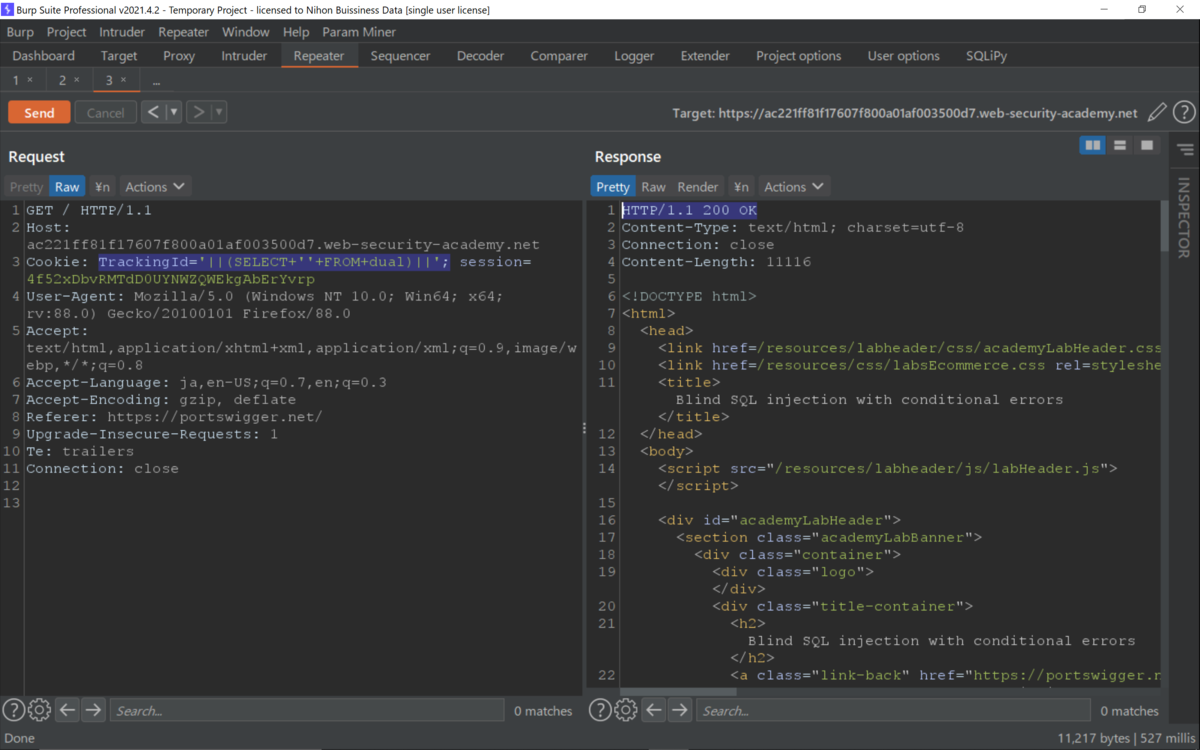Click the request Search field
Viewport: 1200px width, 750px height.
tap(307, 710)
